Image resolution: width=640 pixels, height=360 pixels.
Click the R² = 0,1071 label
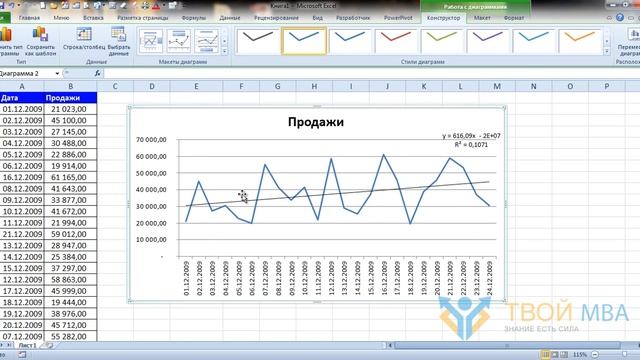471,144
